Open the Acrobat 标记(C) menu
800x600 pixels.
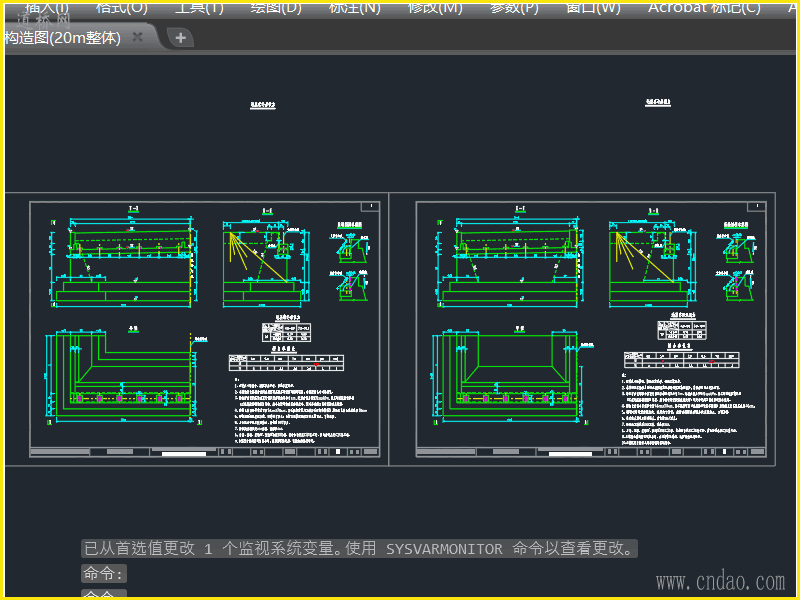(x=704, y=7)
